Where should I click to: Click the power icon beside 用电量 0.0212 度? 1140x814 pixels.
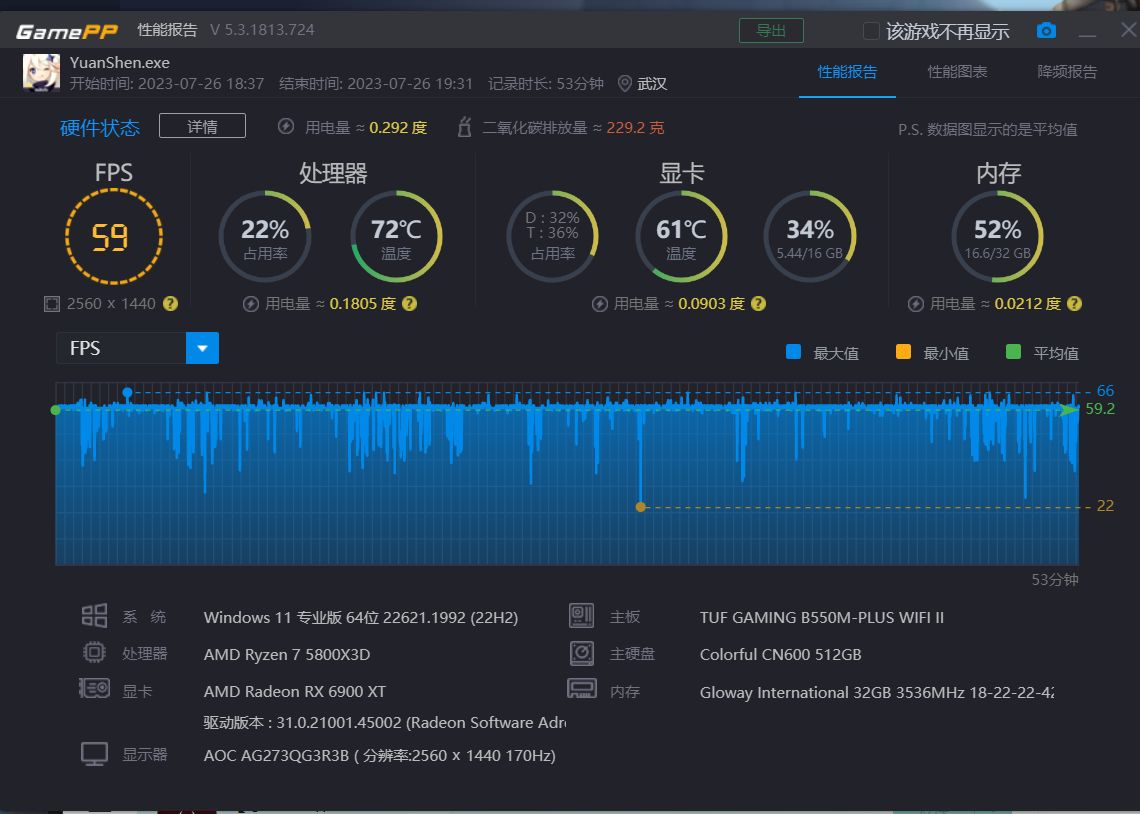click(x=915, y=304)
